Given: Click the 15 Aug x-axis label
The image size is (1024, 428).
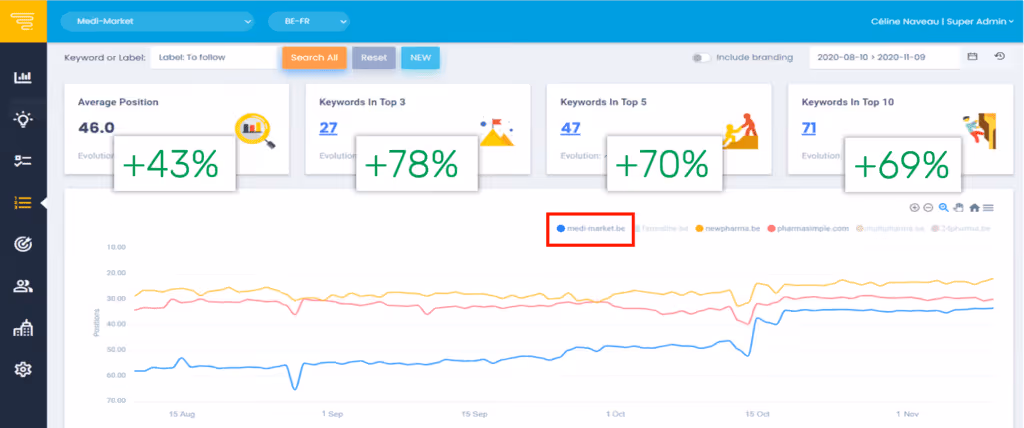Looking at the screenshot, I should (x=182, y=414).
